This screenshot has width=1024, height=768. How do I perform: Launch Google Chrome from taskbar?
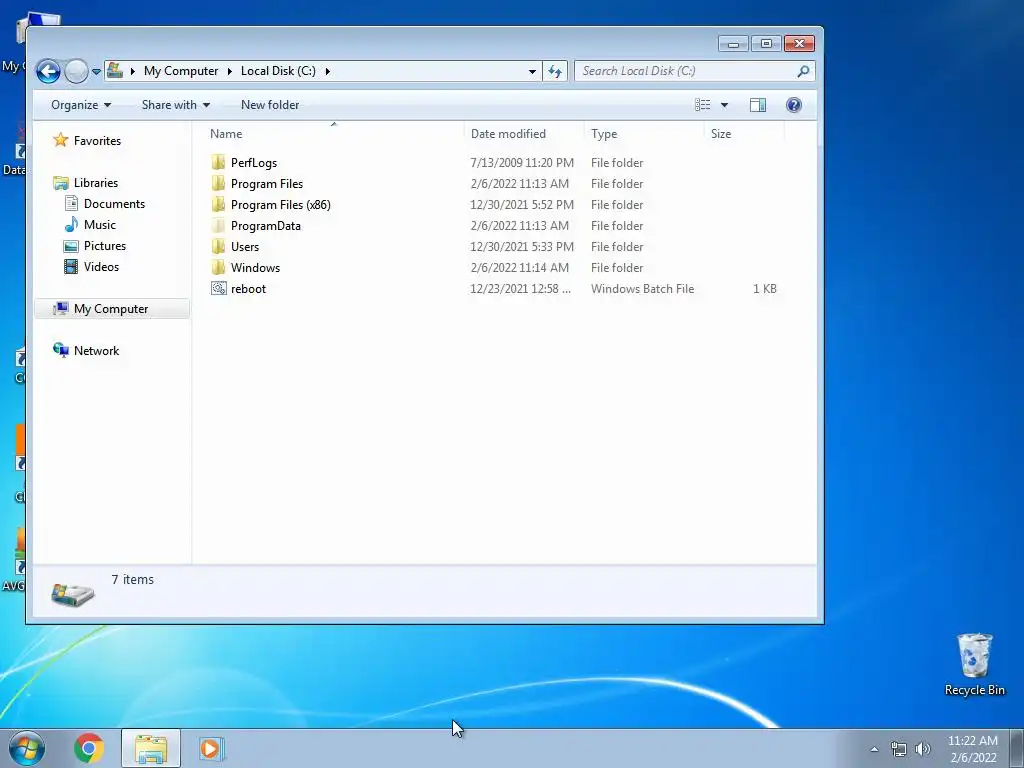(89, 748)
